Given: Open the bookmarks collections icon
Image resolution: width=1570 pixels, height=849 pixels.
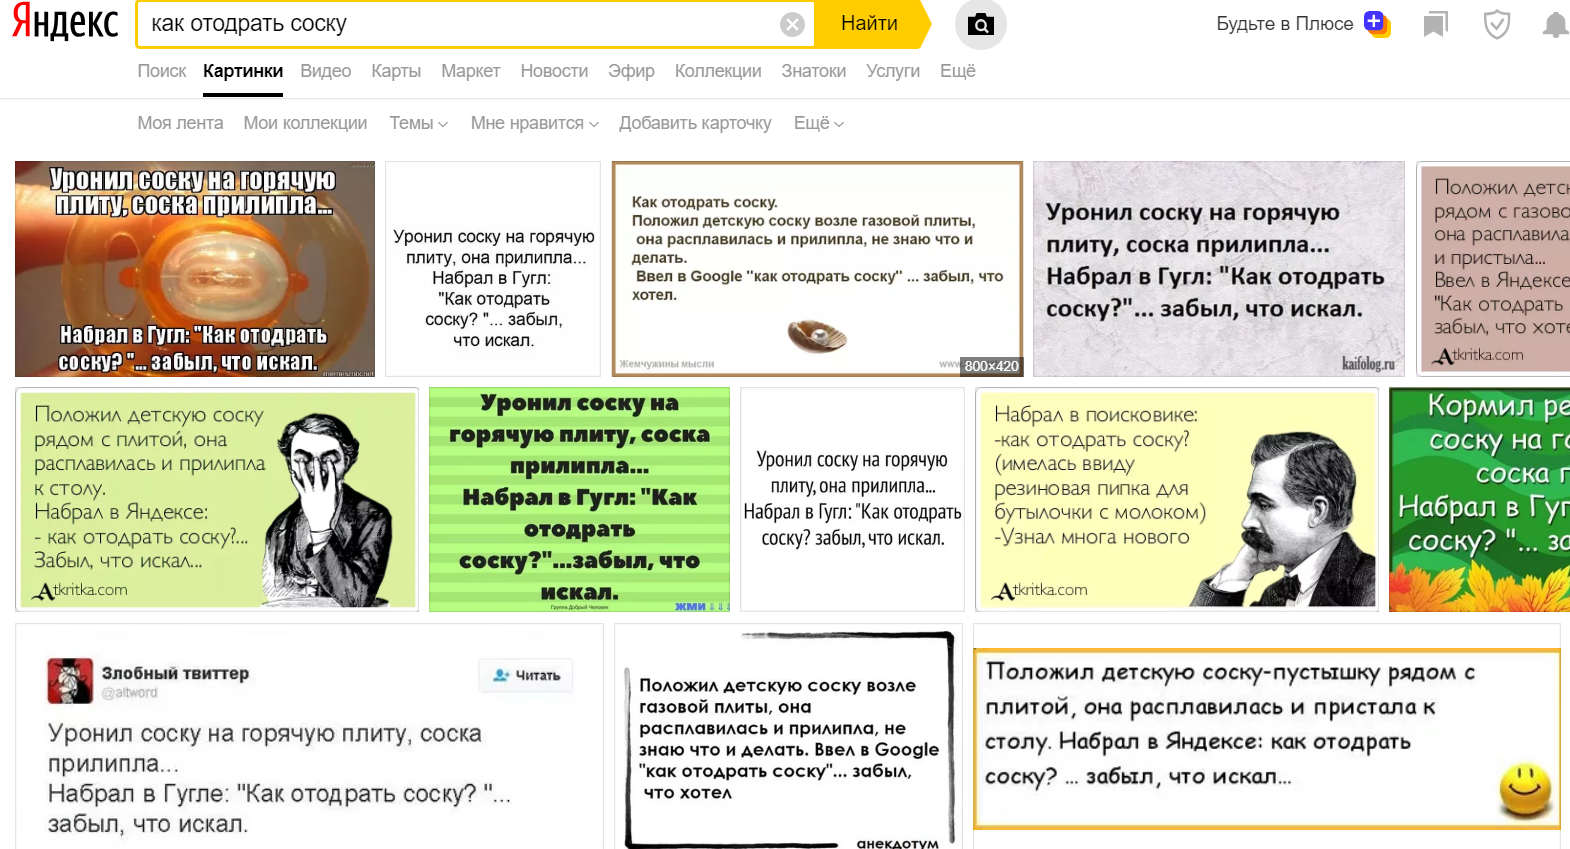Looking at the screenshot, I should (x=1435, y=24).
